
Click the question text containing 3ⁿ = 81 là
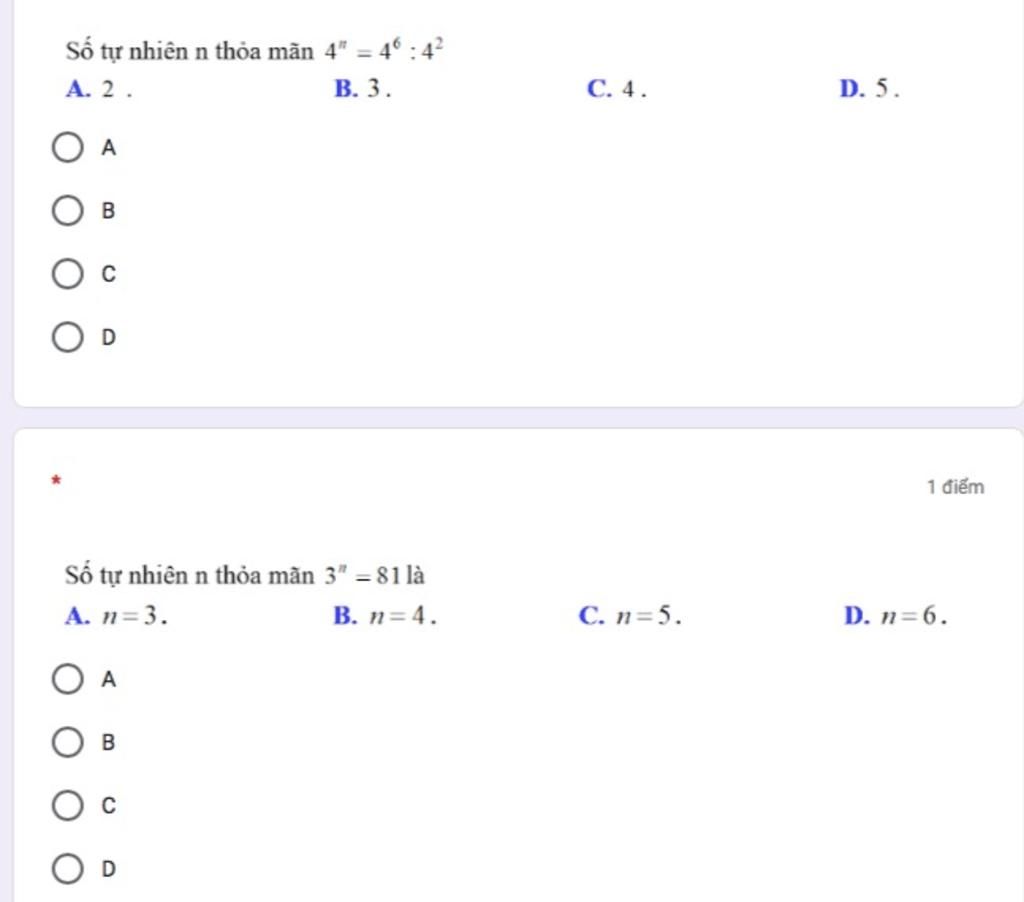(245, 575)
